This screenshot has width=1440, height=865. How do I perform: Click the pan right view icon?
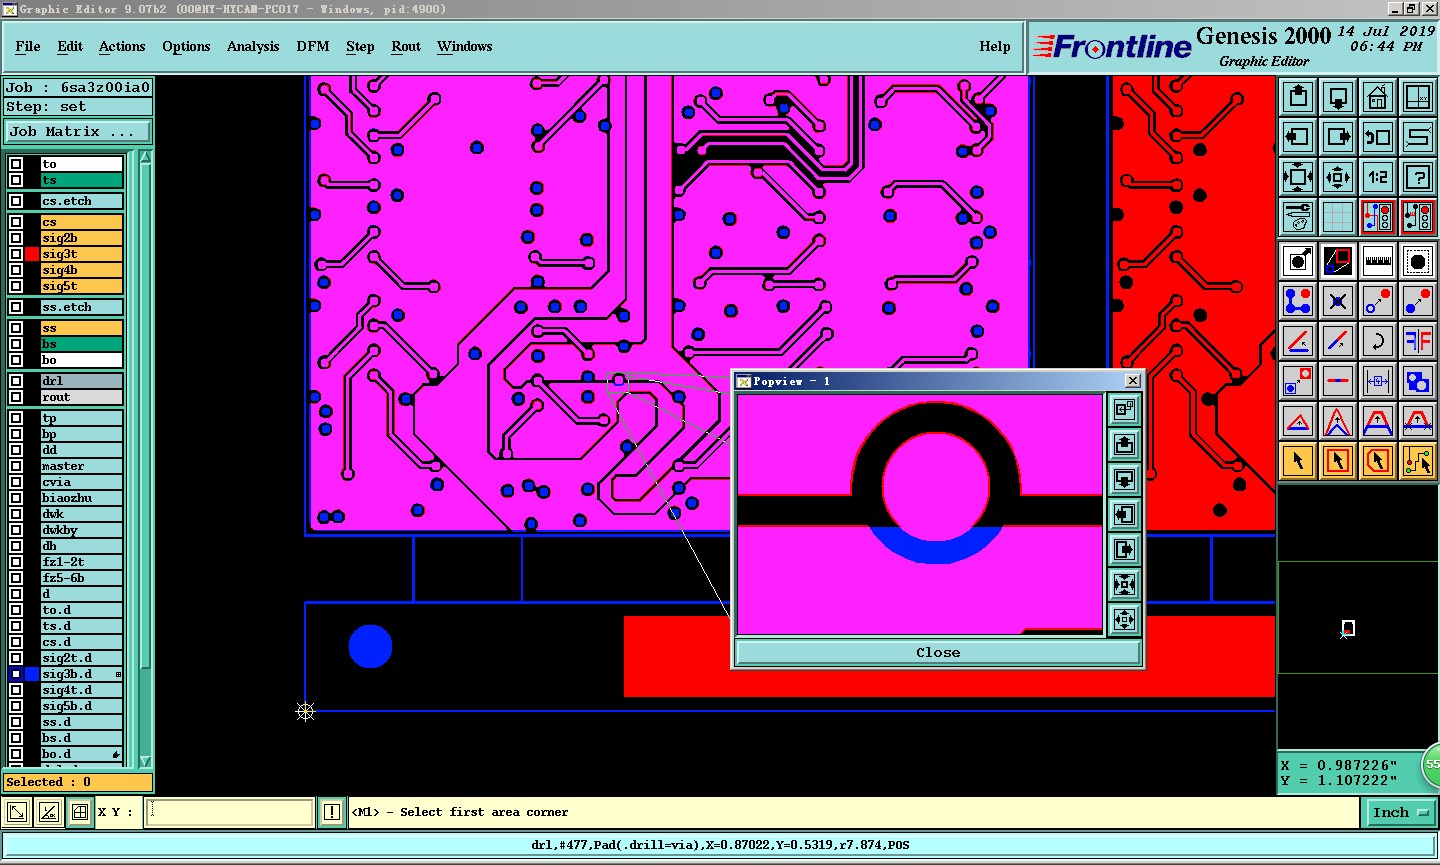tap(1338, 137)
